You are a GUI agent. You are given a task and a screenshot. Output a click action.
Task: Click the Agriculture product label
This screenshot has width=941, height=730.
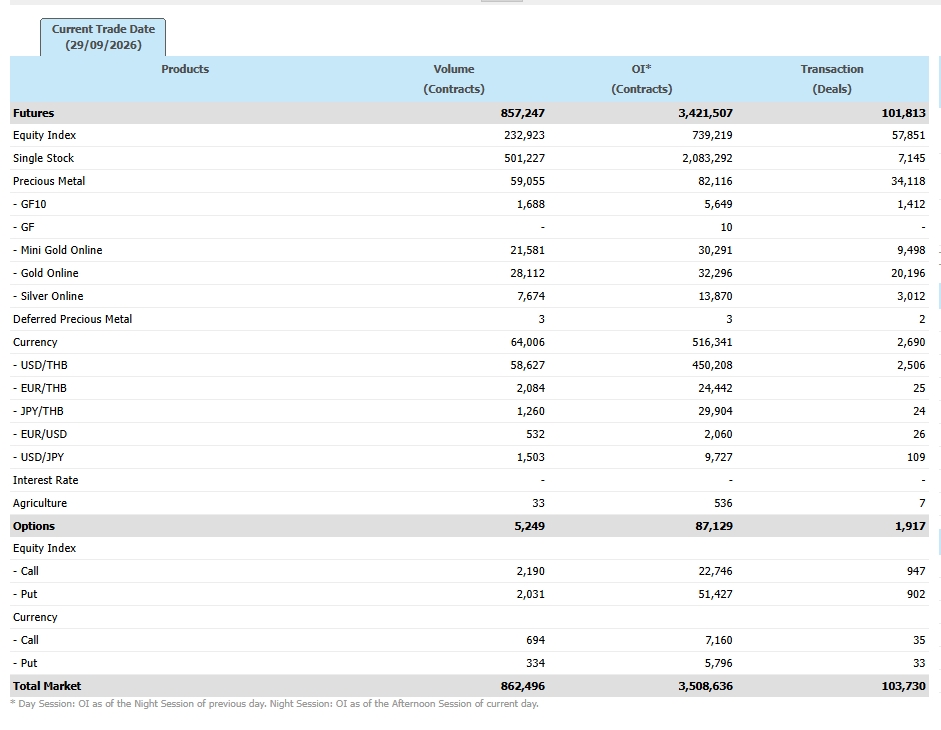[x=40, y=503]
